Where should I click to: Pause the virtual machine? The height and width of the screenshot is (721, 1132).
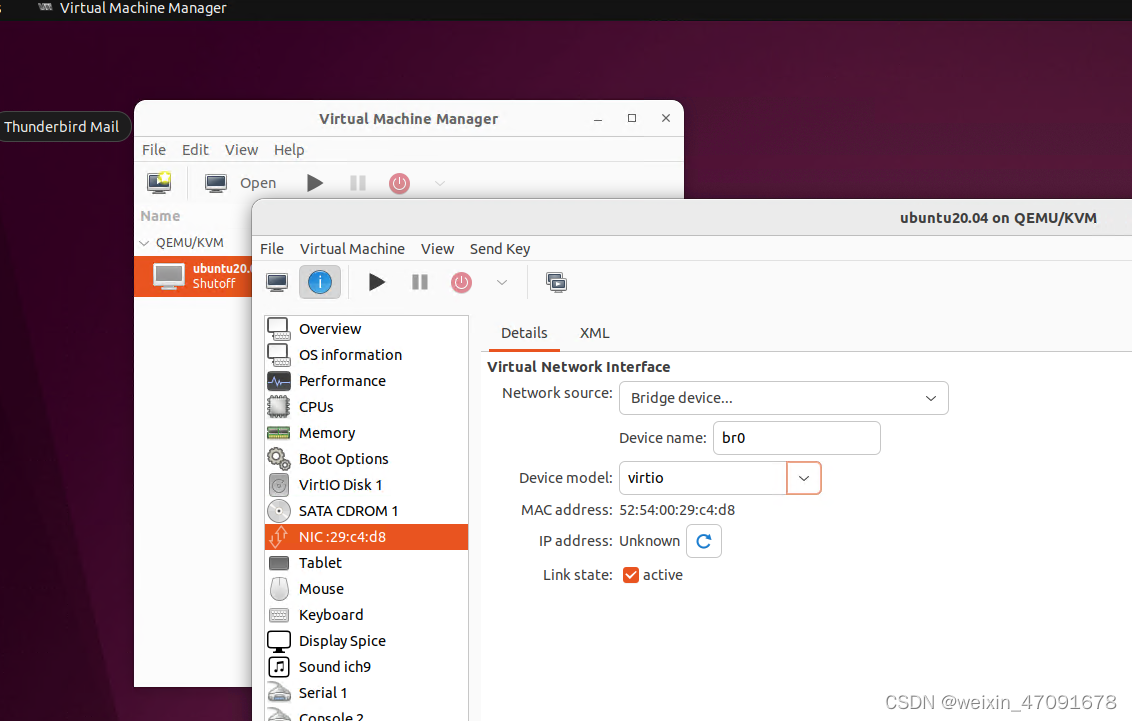point(419,282)
